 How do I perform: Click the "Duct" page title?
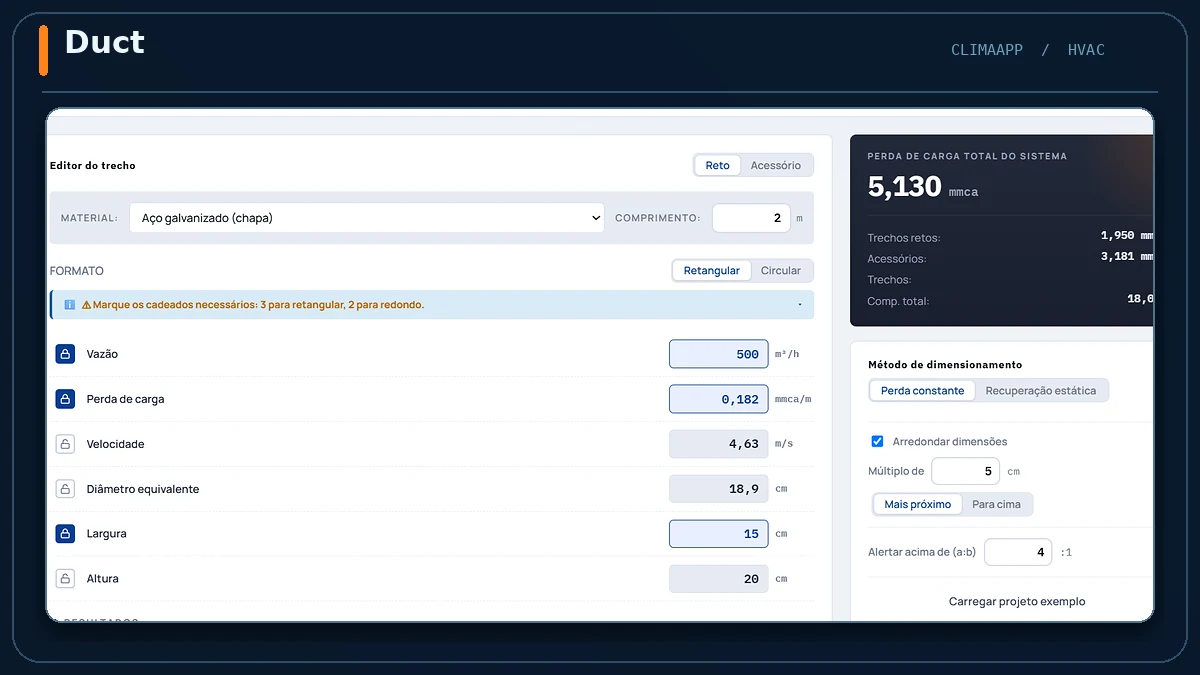105,43
